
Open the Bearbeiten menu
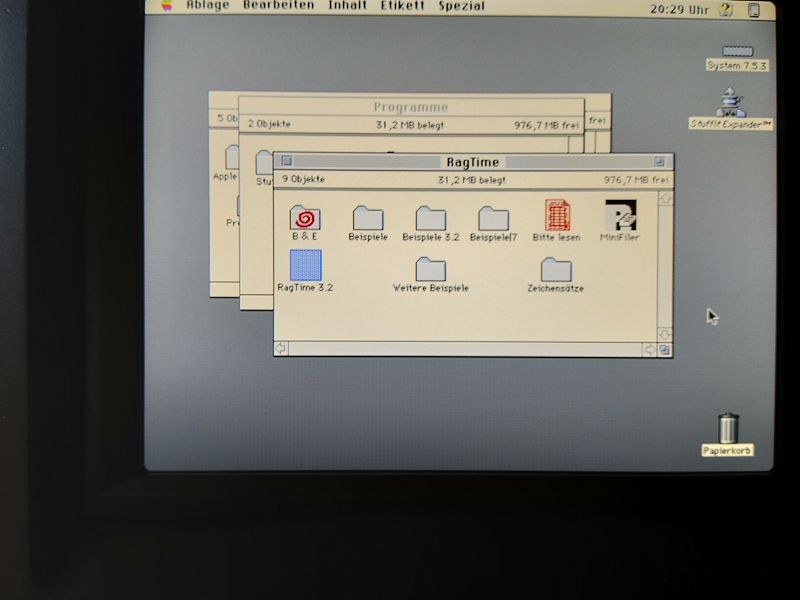278,6
